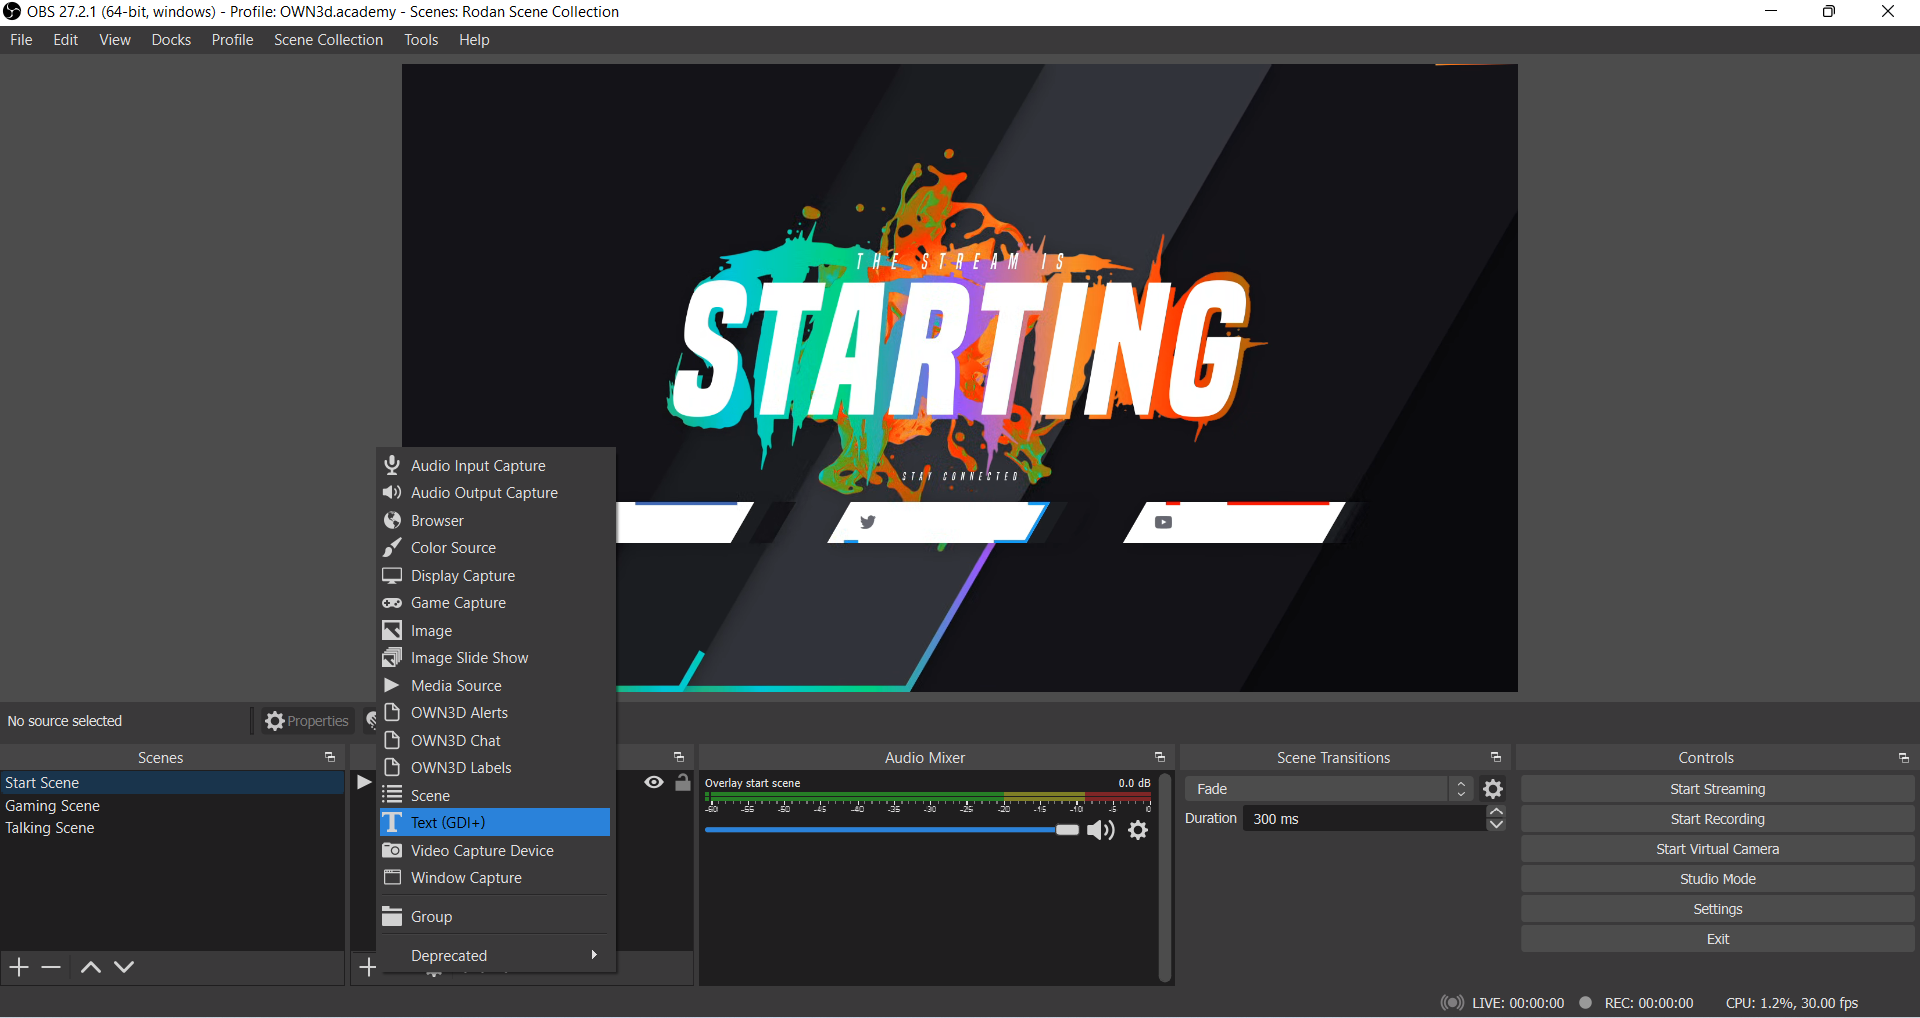1920x1018 pixels.
Task: Toggle the source lock icon
Action: tap(683, 783)
